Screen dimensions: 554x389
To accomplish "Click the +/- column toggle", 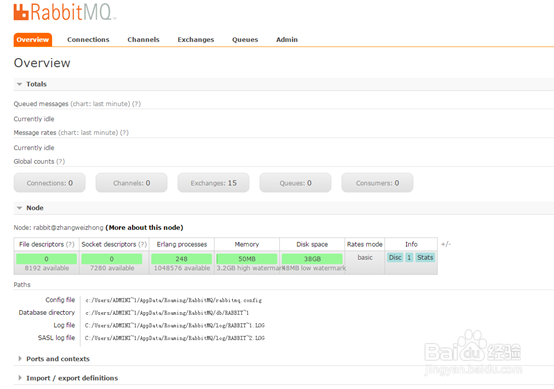I will (446, 244).
